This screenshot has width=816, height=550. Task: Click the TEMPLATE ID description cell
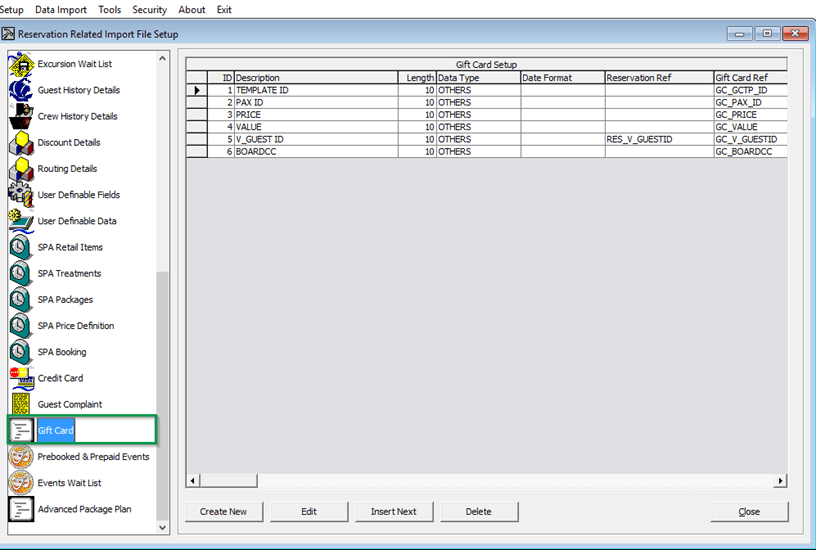[x=316, y=90]
